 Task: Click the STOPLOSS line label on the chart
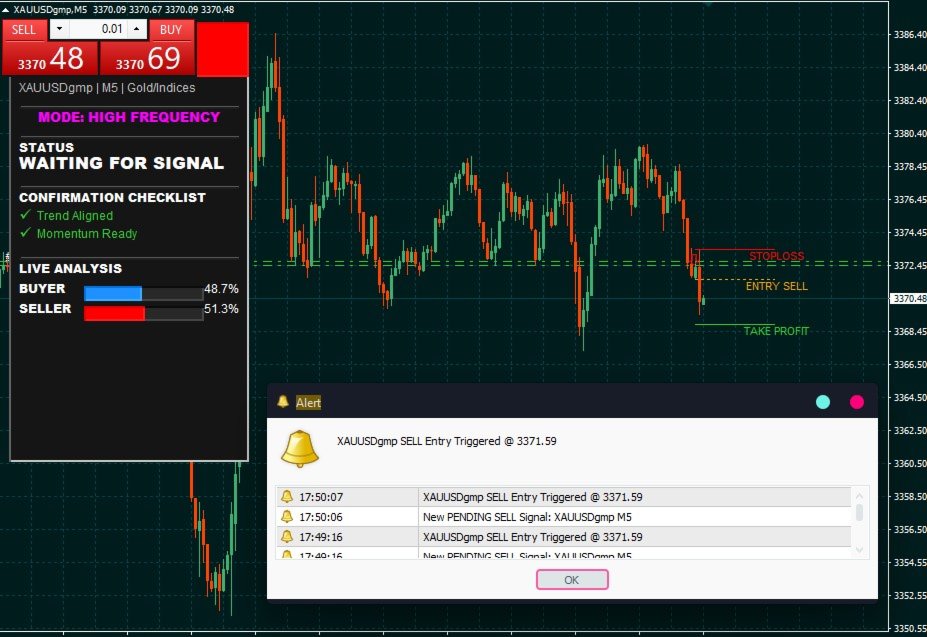(776, 256)
